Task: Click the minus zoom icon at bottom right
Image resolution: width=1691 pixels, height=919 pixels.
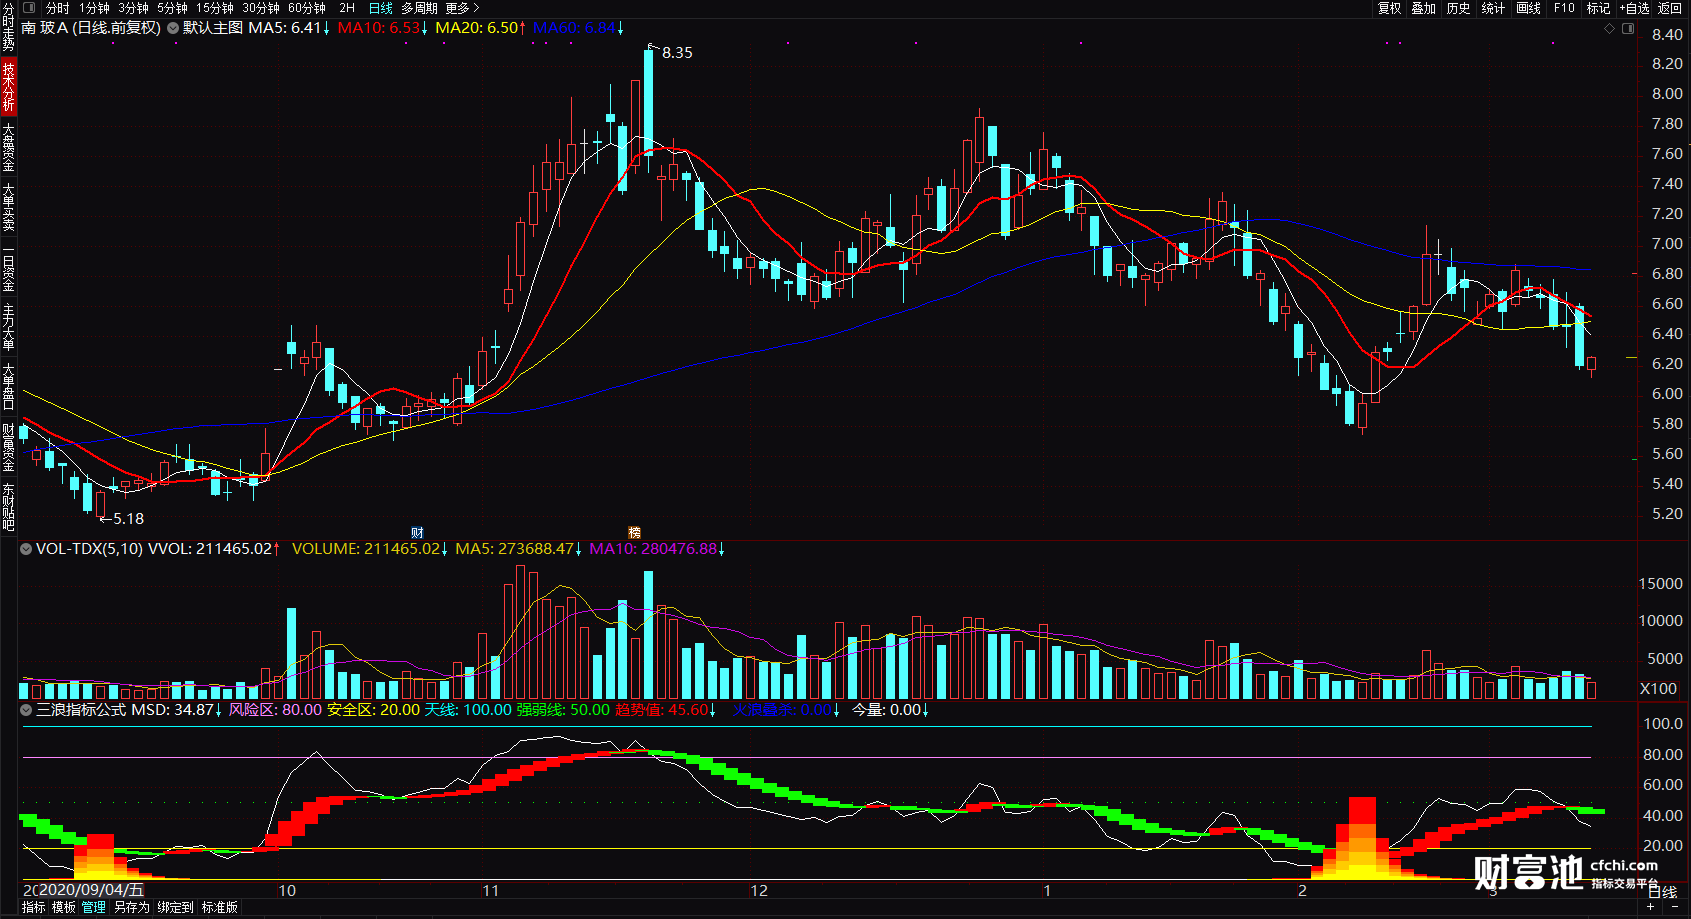Action: click(x=1677, y=908)
